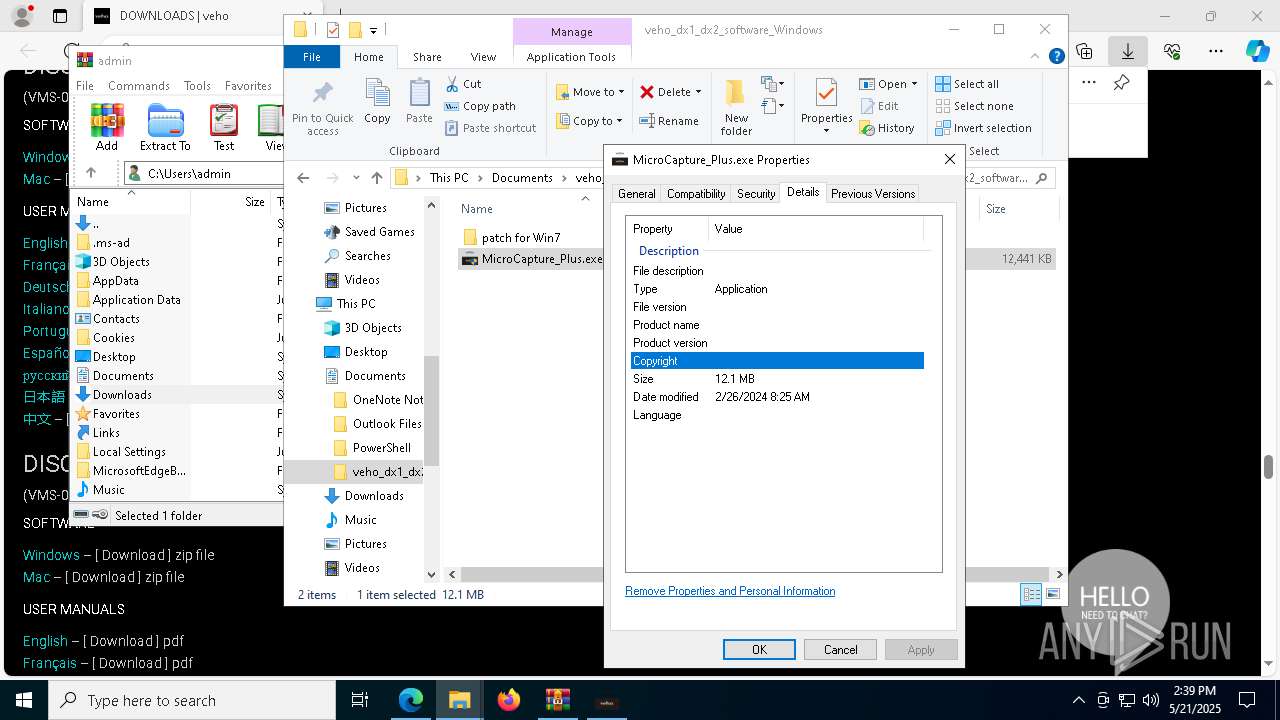Select the Downloads folder in WinRAR list
The width and height of the screenshot is (1280, 720).
point(122,395)
